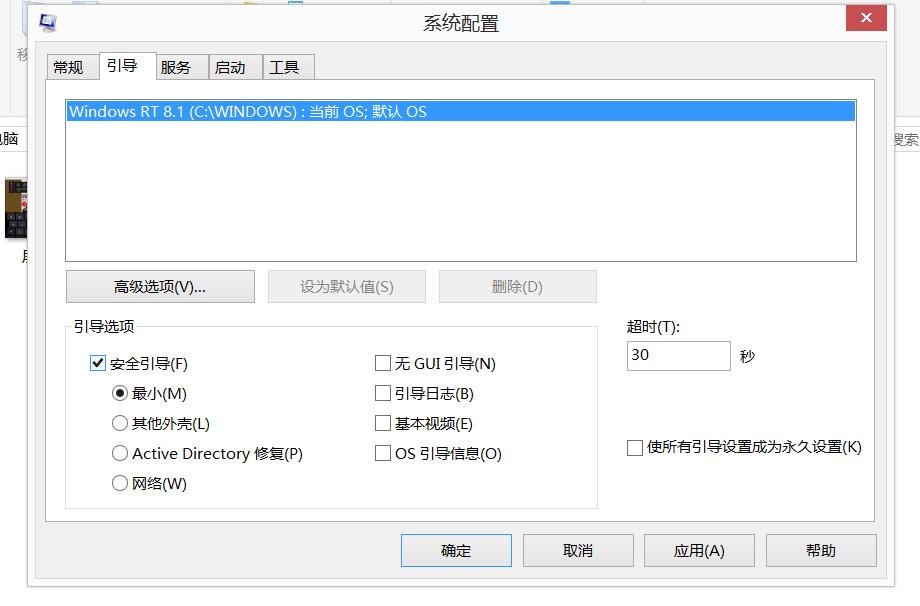This screenshot has height=606, width=920.
Task: Check the 引导日志(B) checkbox
Action: pos(383,393)
